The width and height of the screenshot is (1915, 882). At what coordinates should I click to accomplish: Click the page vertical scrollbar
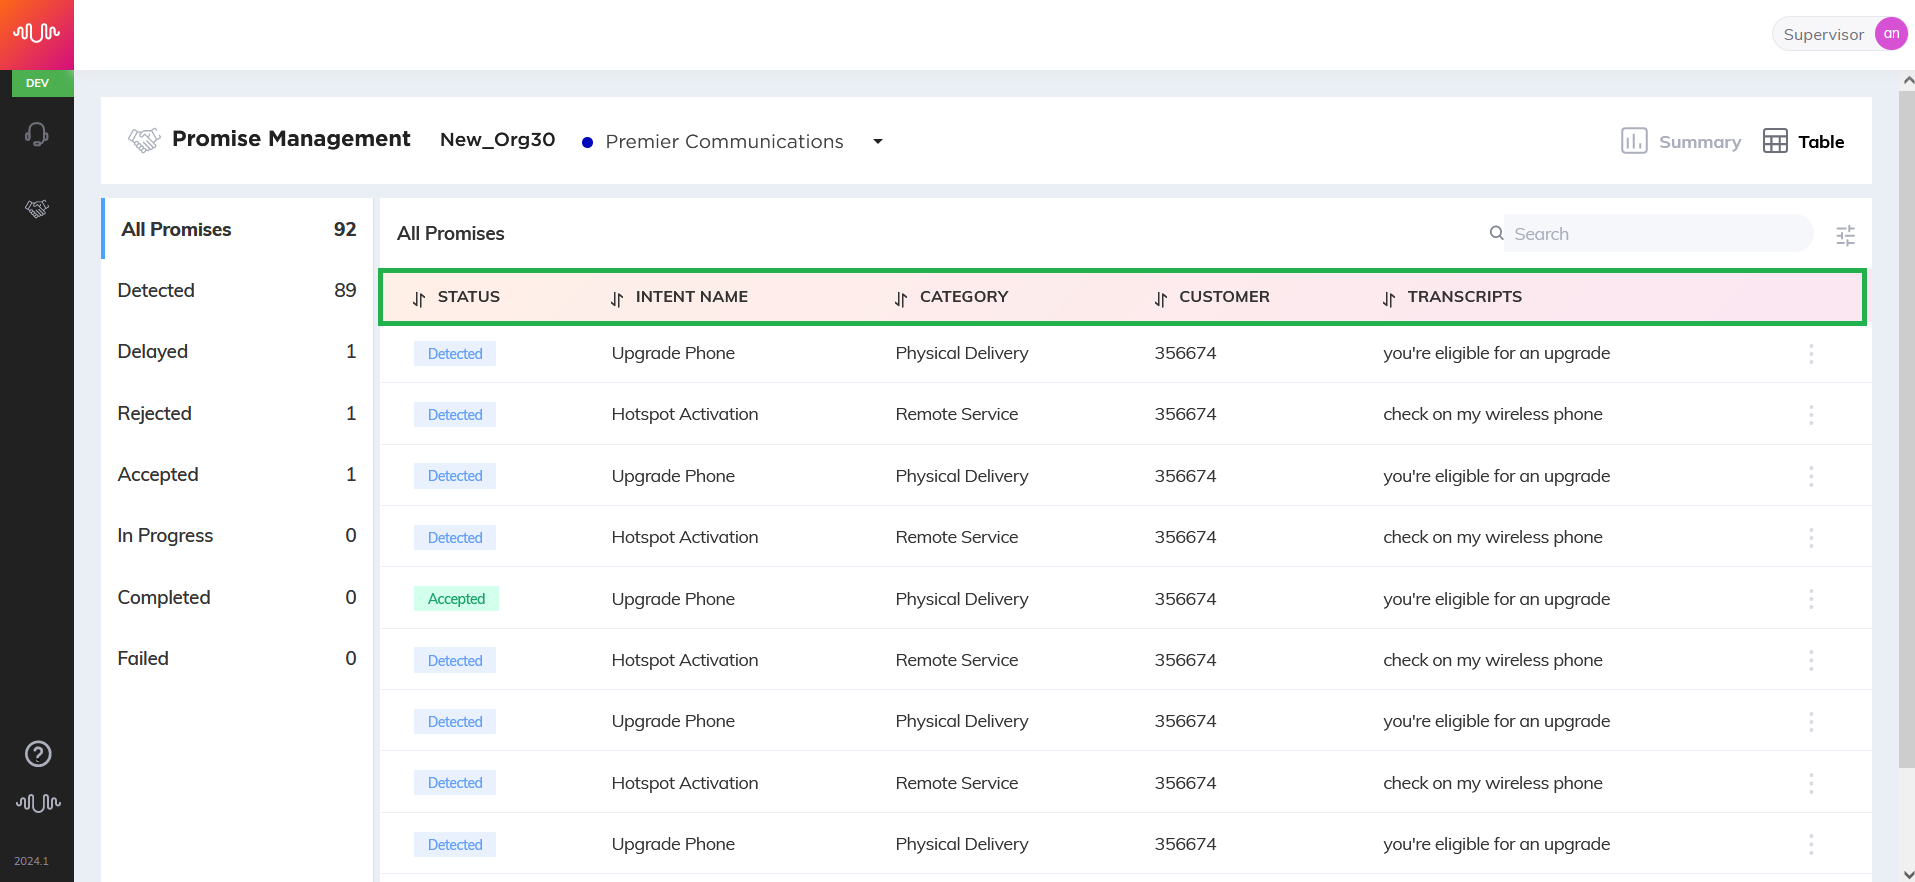1907,430
